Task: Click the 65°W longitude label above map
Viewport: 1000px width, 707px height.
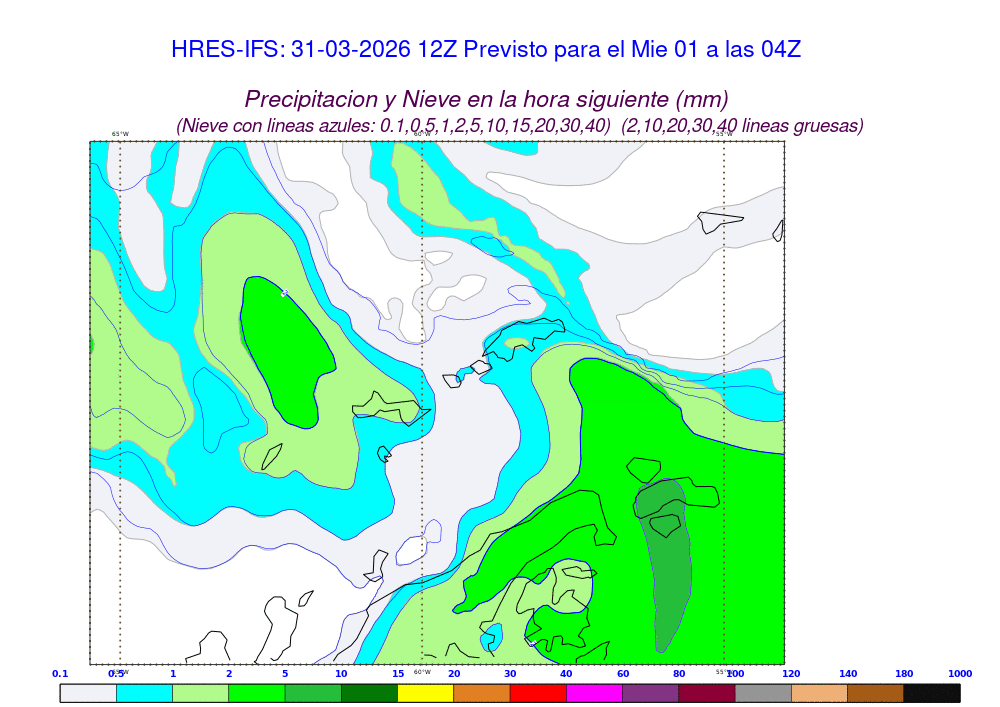Action: pyautogui.click(x=120, y=134)
